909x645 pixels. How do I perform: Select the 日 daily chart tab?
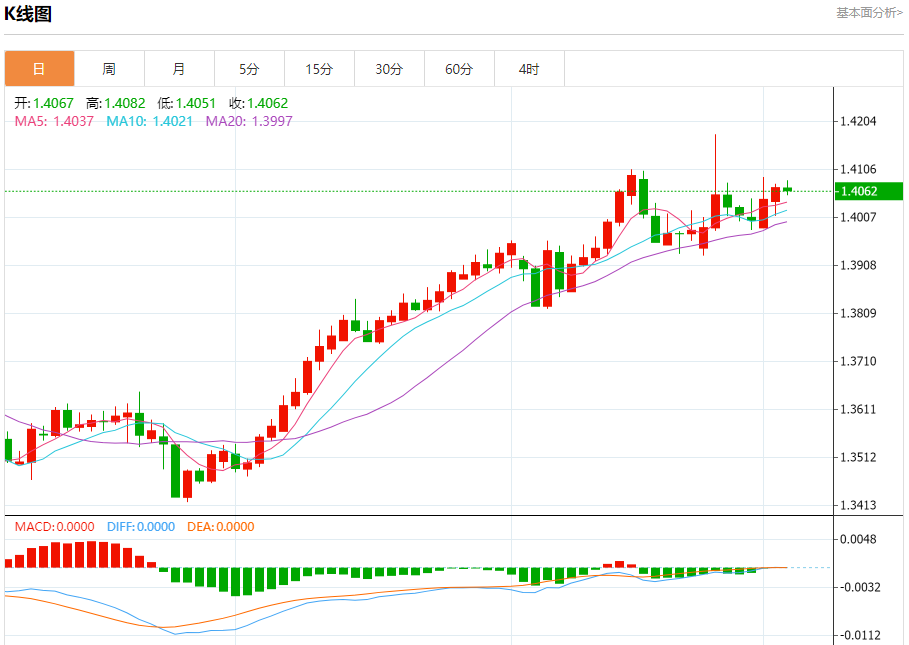(x=39, y=69)
